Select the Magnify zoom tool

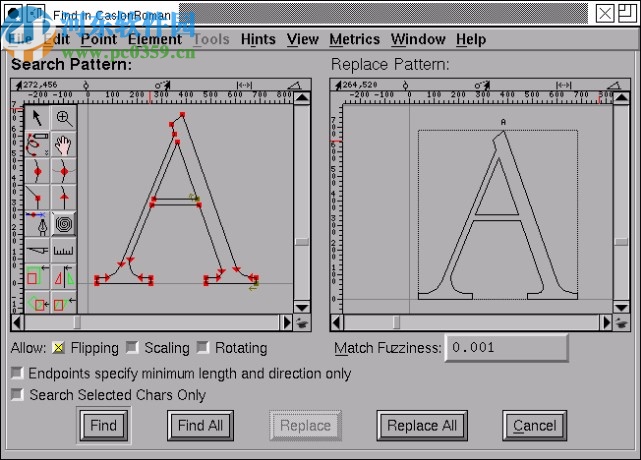tap(64, 118)
